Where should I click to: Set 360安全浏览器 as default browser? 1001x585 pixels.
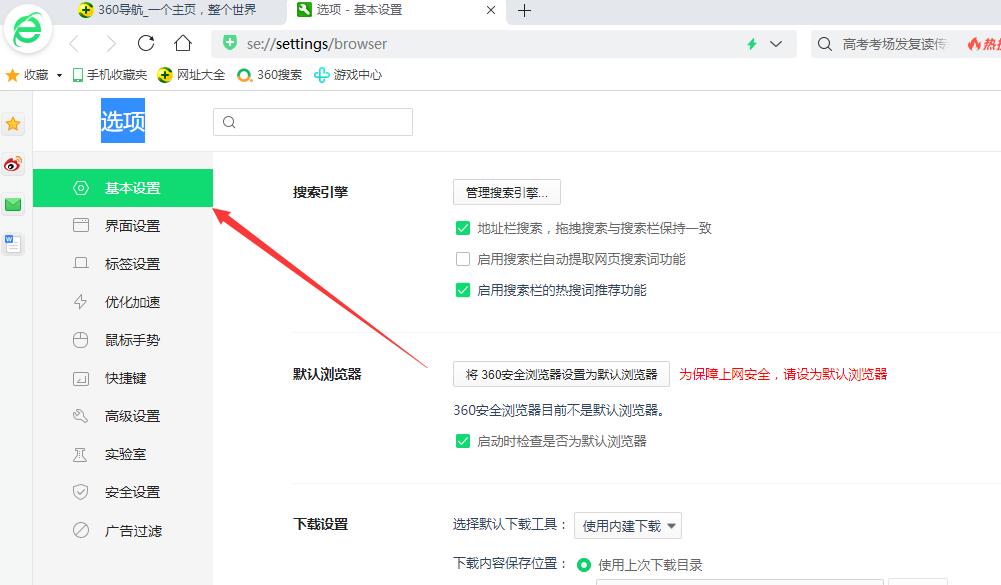(x=560, y=373)
